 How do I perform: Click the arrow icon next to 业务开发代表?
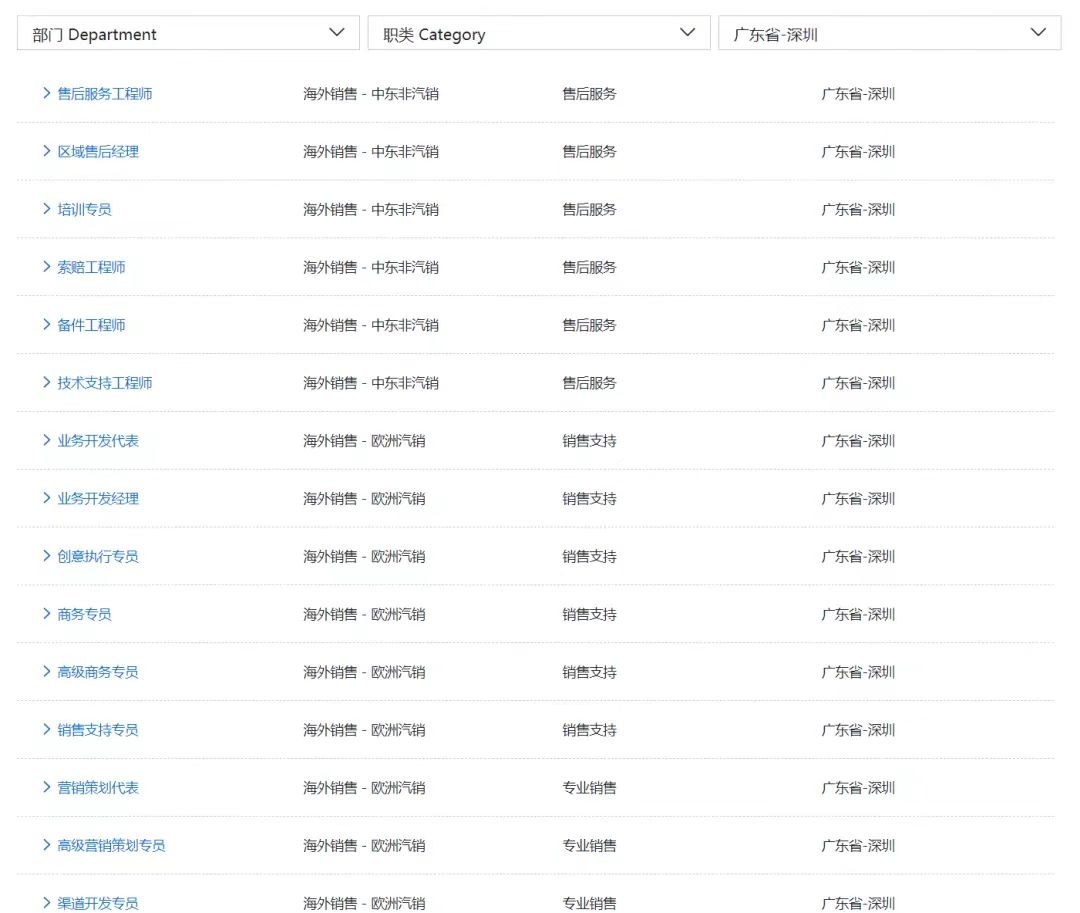tap(46, 441)
